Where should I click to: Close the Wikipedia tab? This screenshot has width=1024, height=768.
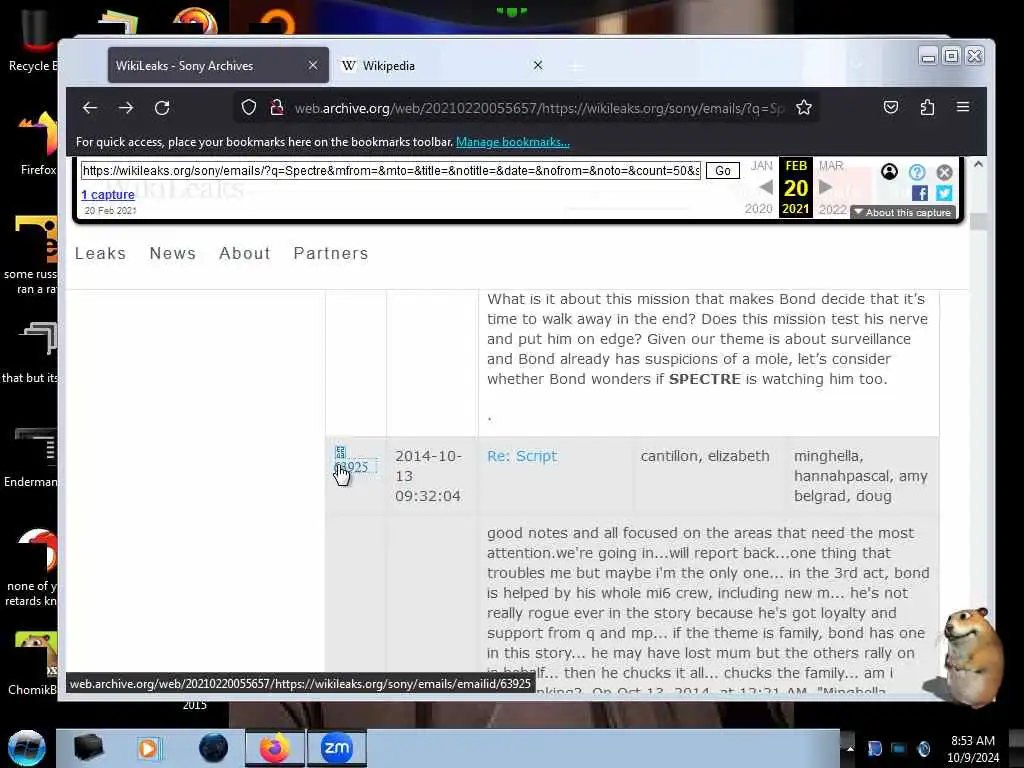click(x=537, y=65)
